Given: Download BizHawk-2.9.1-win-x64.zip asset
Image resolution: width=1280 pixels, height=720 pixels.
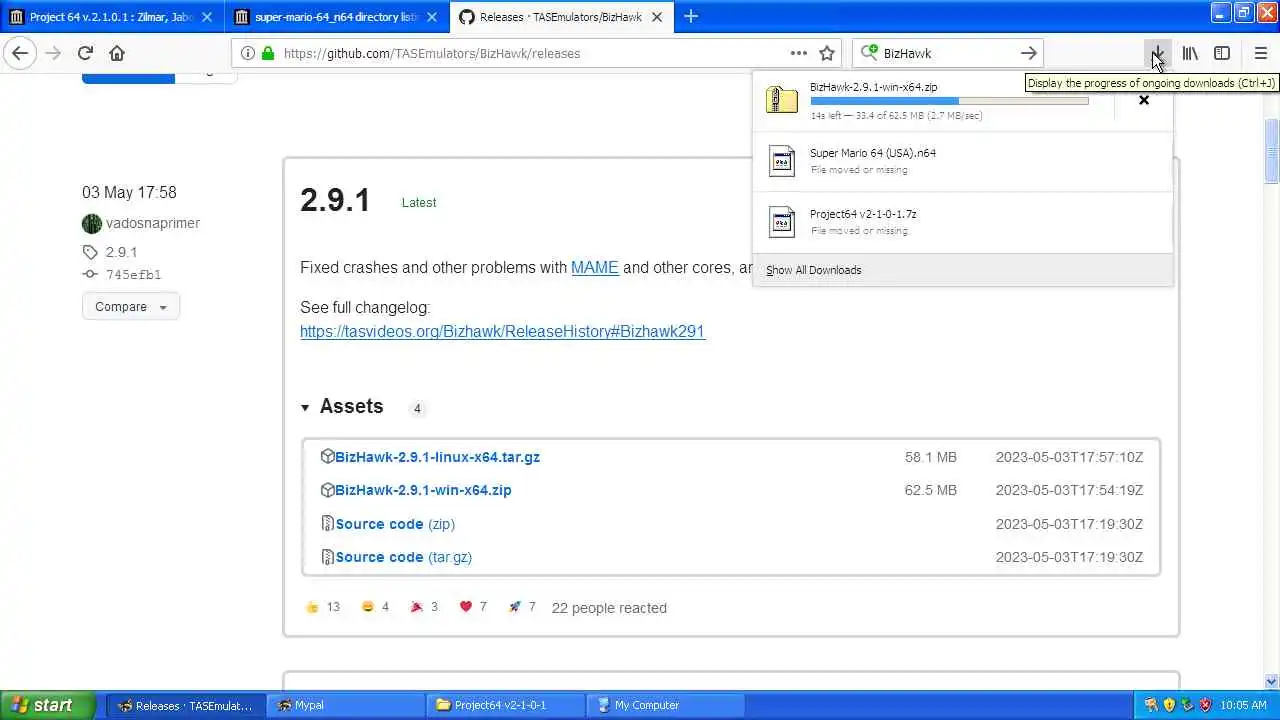Looking at the screenshot, I should click(423, 490).
